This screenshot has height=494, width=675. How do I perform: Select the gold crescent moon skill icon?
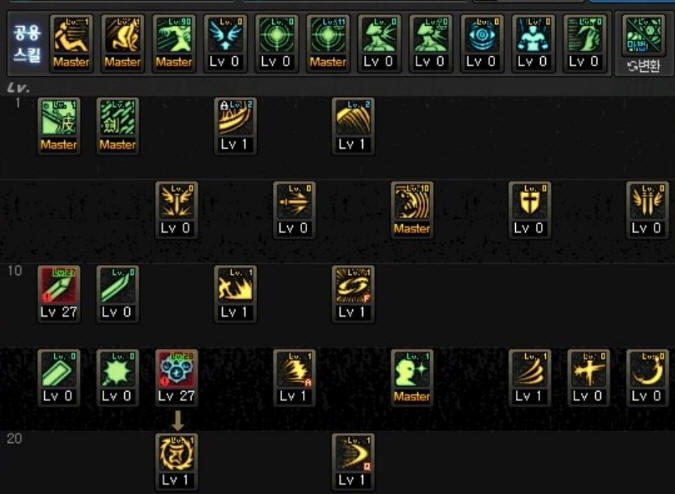647,377
